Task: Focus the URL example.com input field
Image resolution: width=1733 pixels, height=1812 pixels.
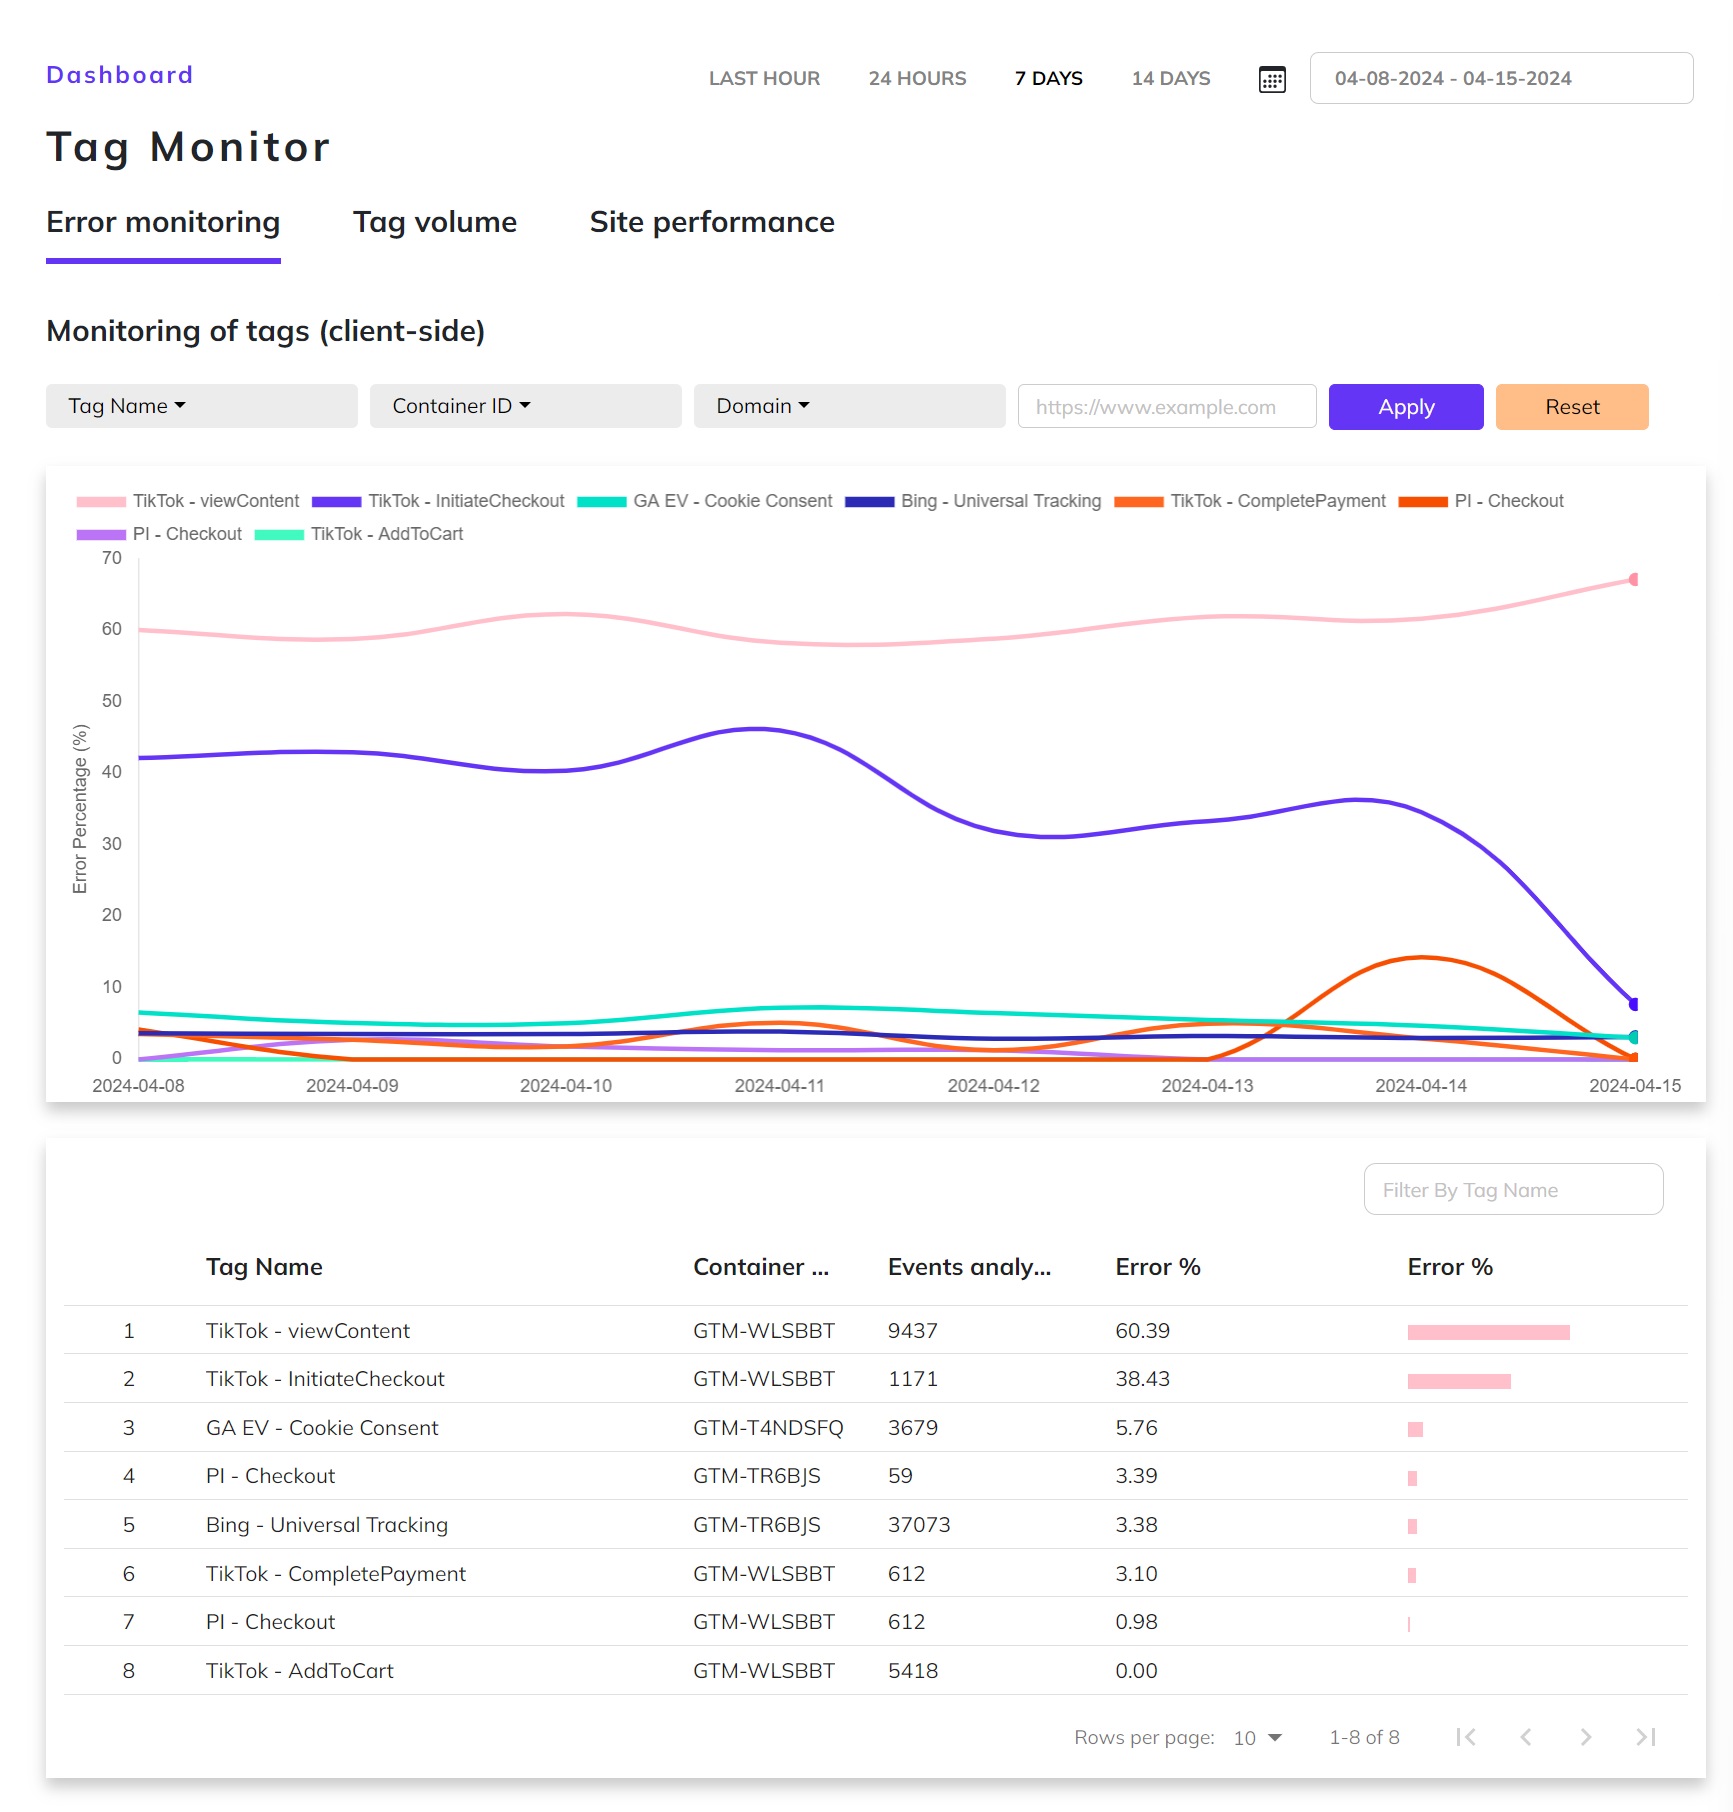Action: [x=1167, y=407]
